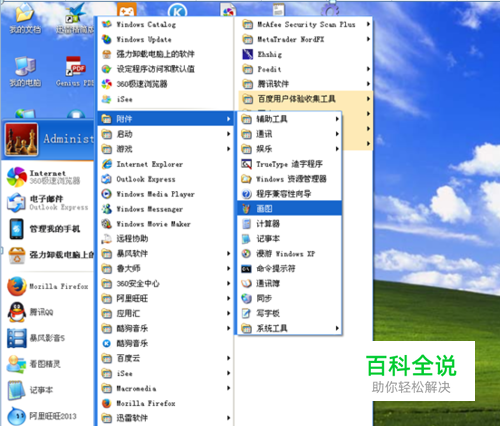Start Windows Movie Maker
The height and width of the screenshot is (426, 500).
tap(166, 224)
